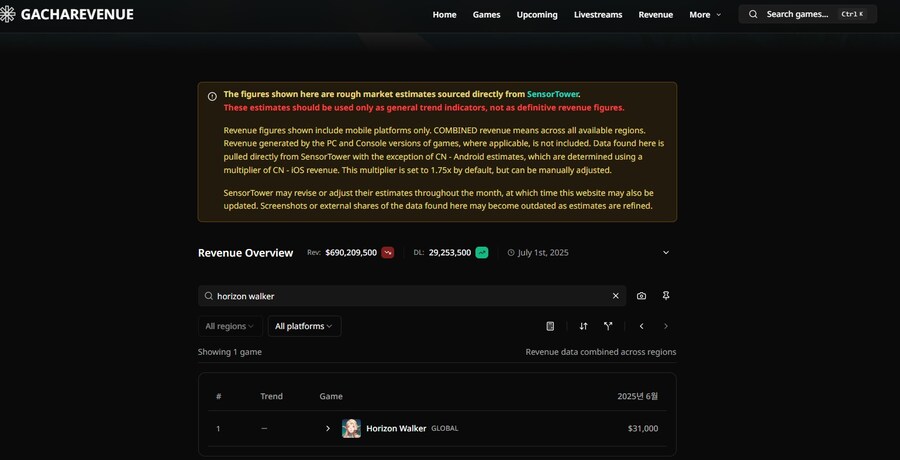Click the magnifier icon in games filter field
The image size is (900, 460).
[x=209, y=296]
